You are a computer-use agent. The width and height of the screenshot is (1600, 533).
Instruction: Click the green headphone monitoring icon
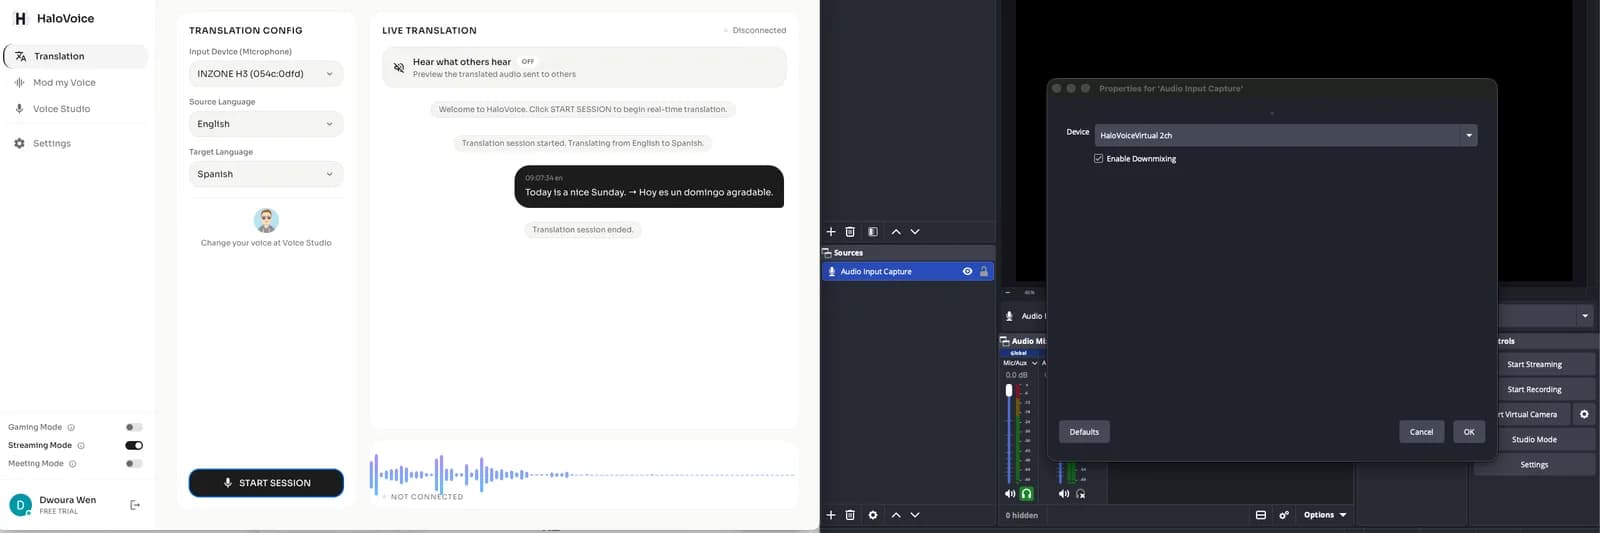coord(1026,494)
